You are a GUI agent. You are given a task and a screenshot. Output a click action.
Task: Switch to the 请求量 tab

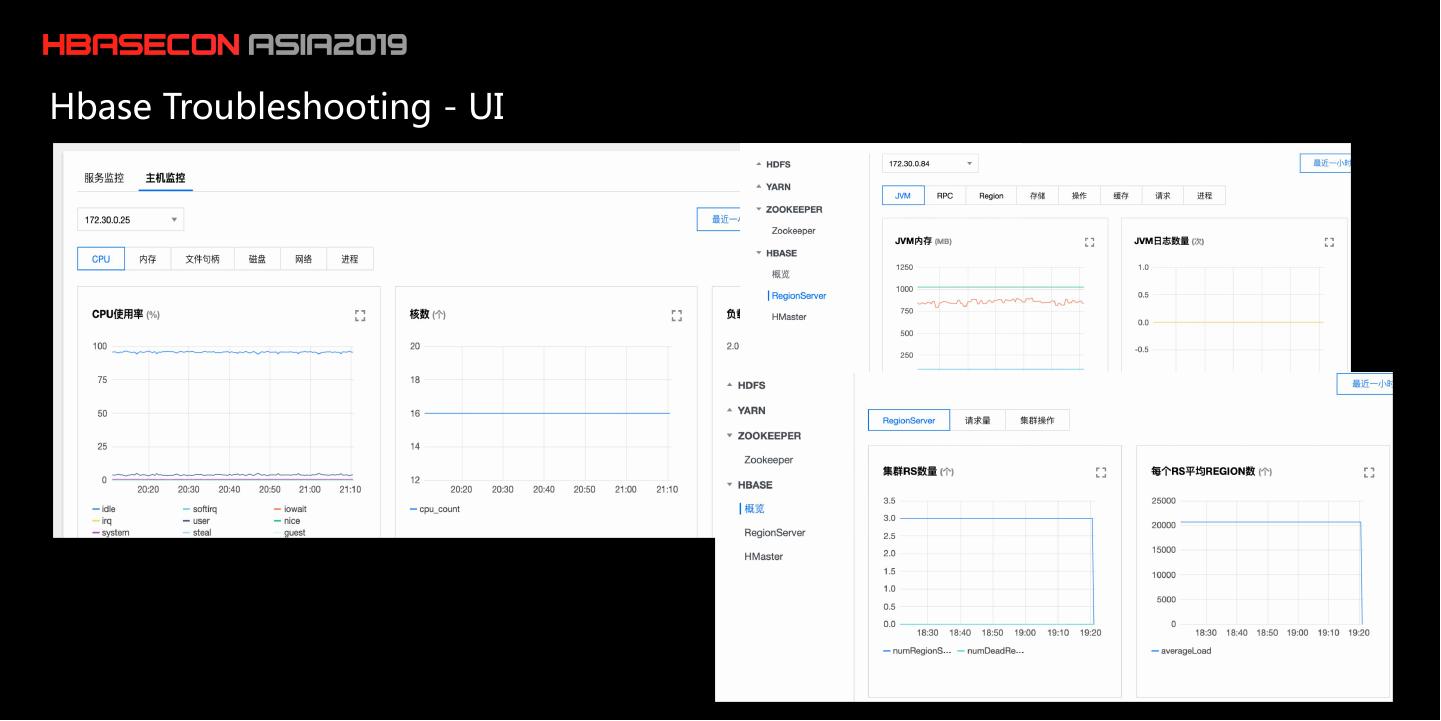(x=978, y=421)
